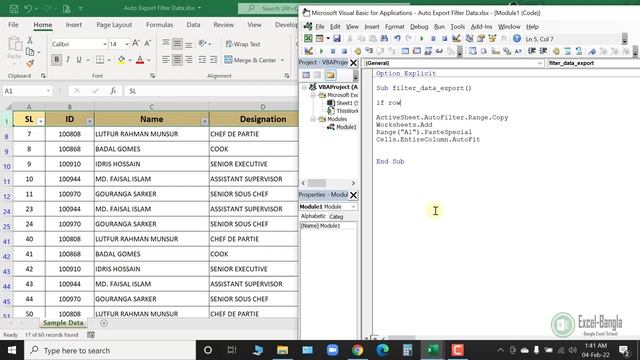Click the yellow Fill Color swatch button
This screenshot has width=640, height=360.
[x=122, y=60]
